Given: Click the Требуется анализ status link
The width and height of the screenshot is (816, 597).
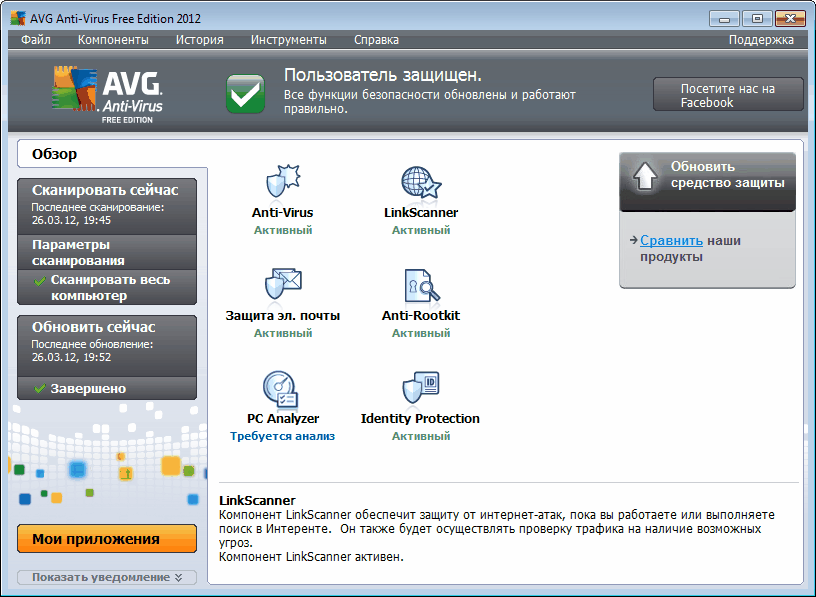Looking at the screenshot, I should coord(283,436).
